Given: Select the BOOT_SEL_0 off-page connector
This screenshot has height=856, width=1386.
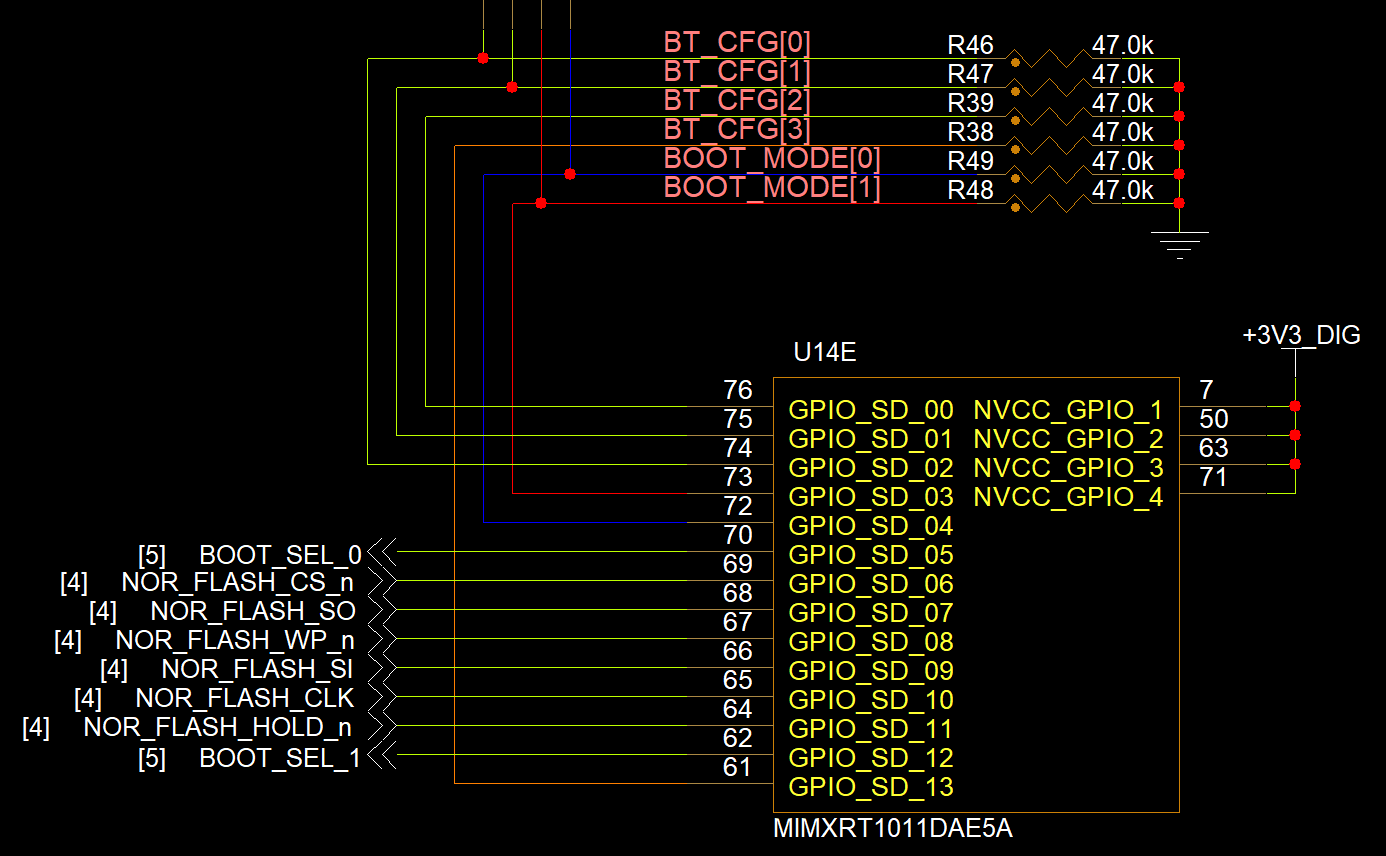Looking at the screenshot, I should pos(382,551).
